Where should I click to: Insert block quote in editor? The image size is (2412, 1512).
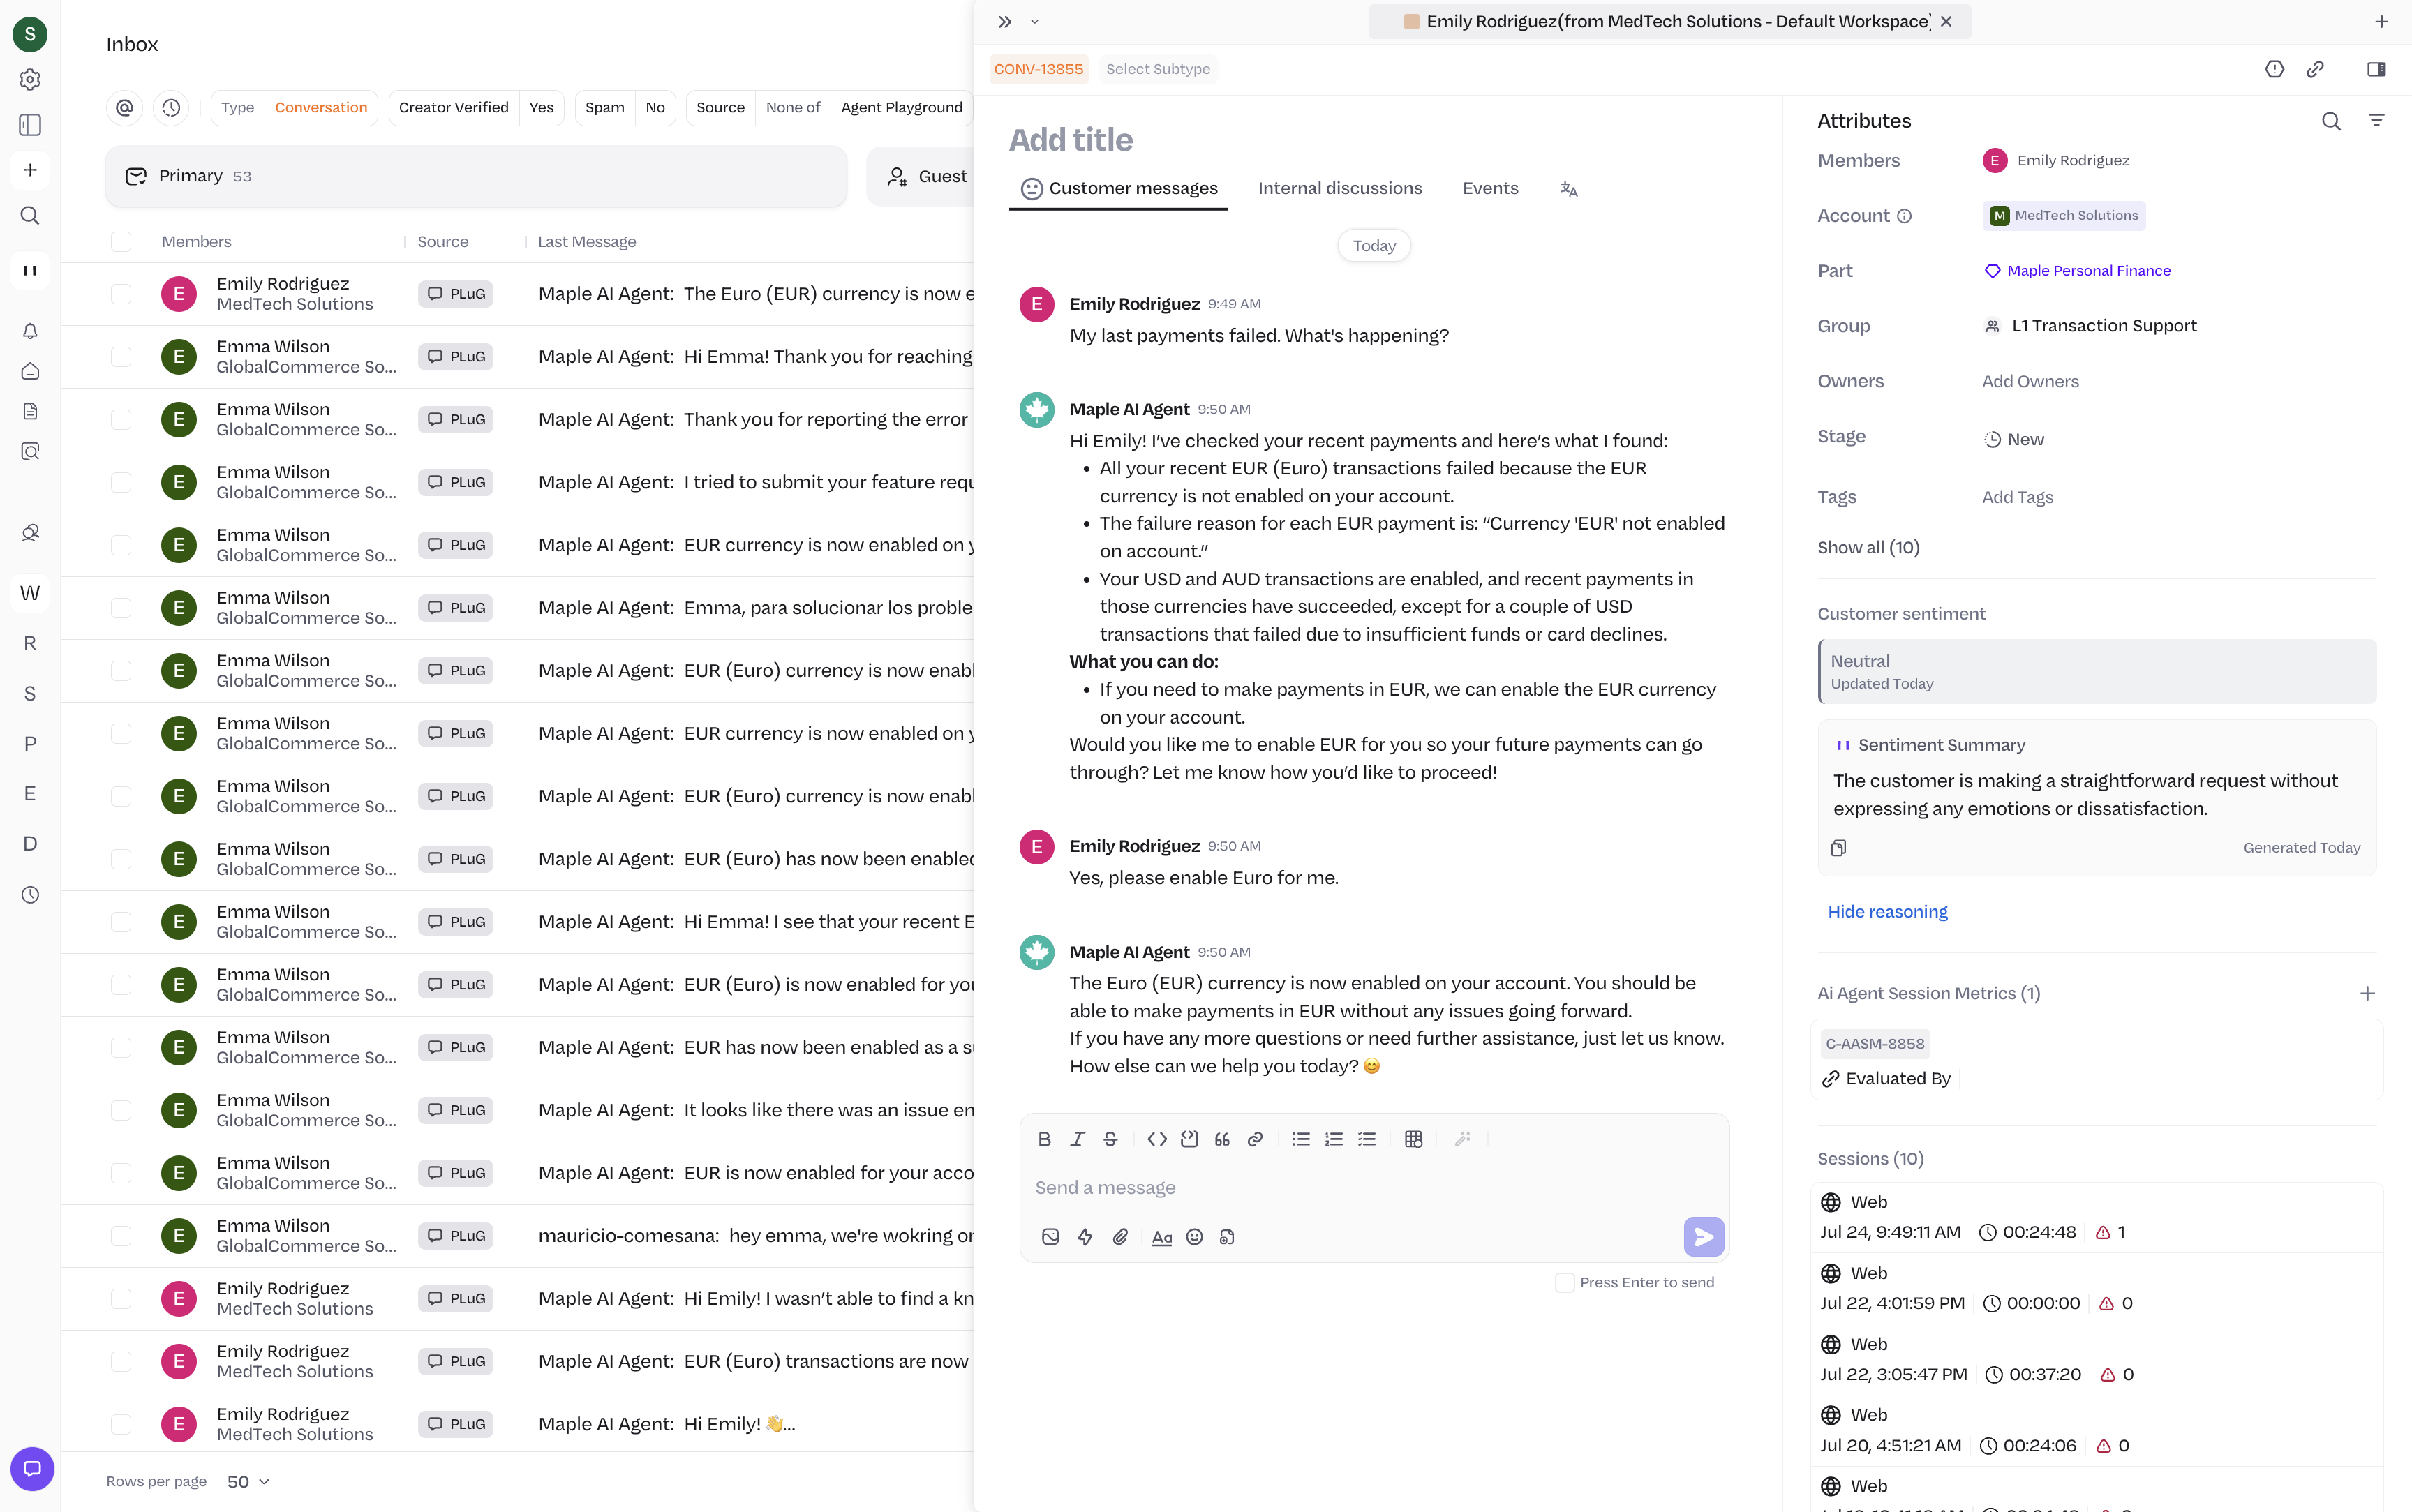click(1222, 1139)
